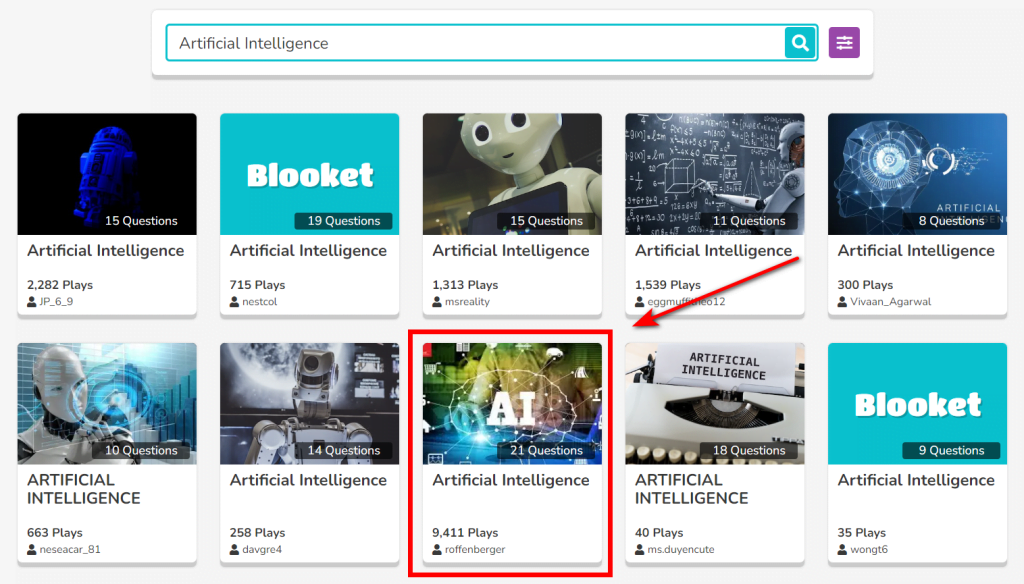The height and width of the screenshot is (584, 1024).
Task: Open the chalkboard robot set thumbnail
Action: [714, 173]
